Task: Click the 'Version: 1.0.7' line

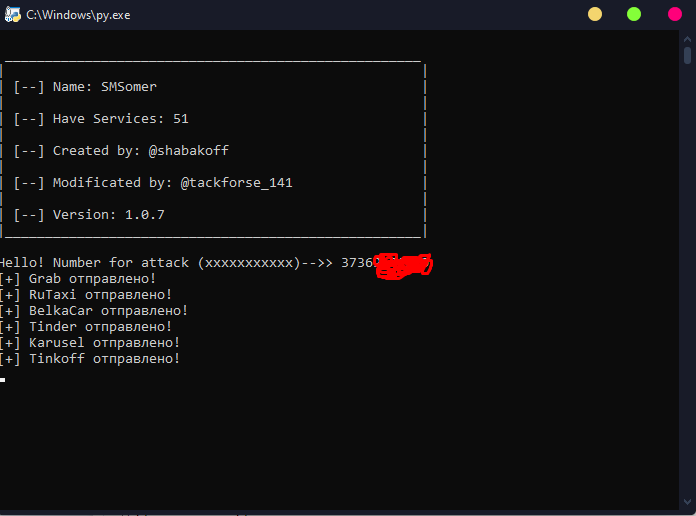Action: point(89,214)
